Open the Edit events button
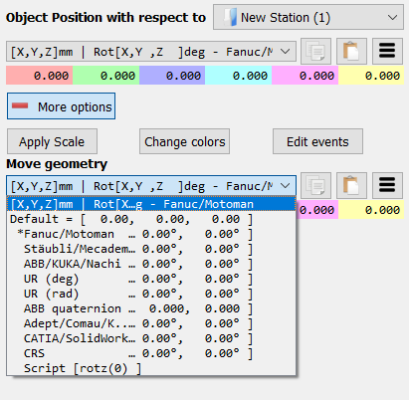The height and width of the screenshot is (400, 409). click(x=318, y=141)
